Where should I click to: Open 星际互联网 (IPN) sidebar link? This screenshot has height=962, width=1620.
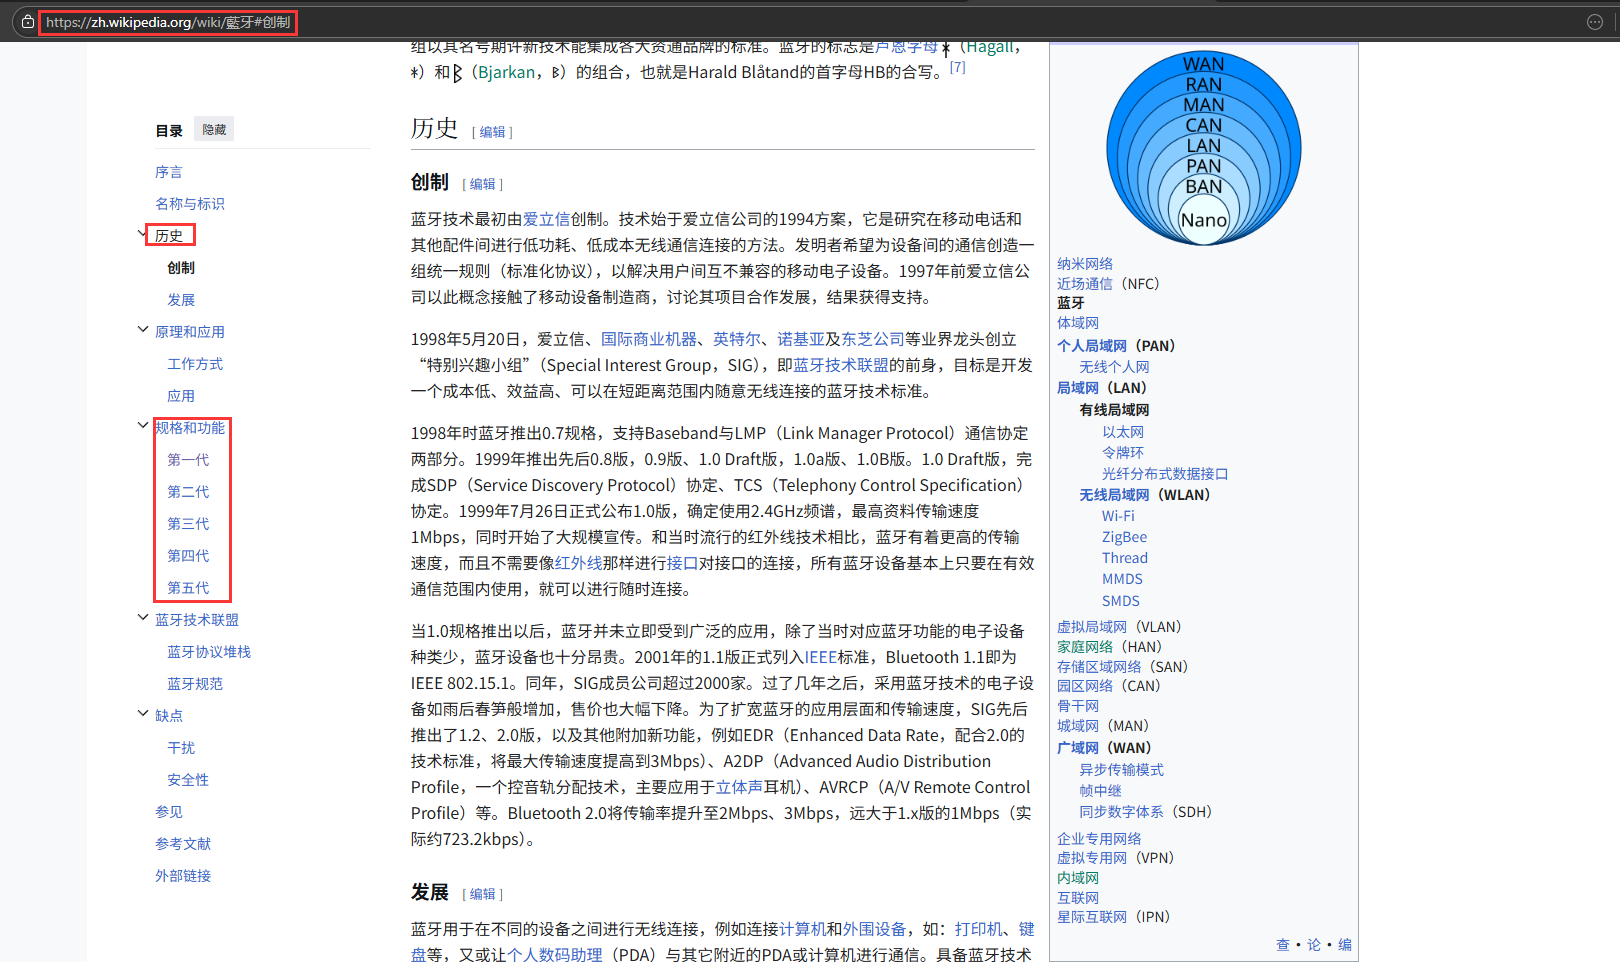[x=1092, y=917]
